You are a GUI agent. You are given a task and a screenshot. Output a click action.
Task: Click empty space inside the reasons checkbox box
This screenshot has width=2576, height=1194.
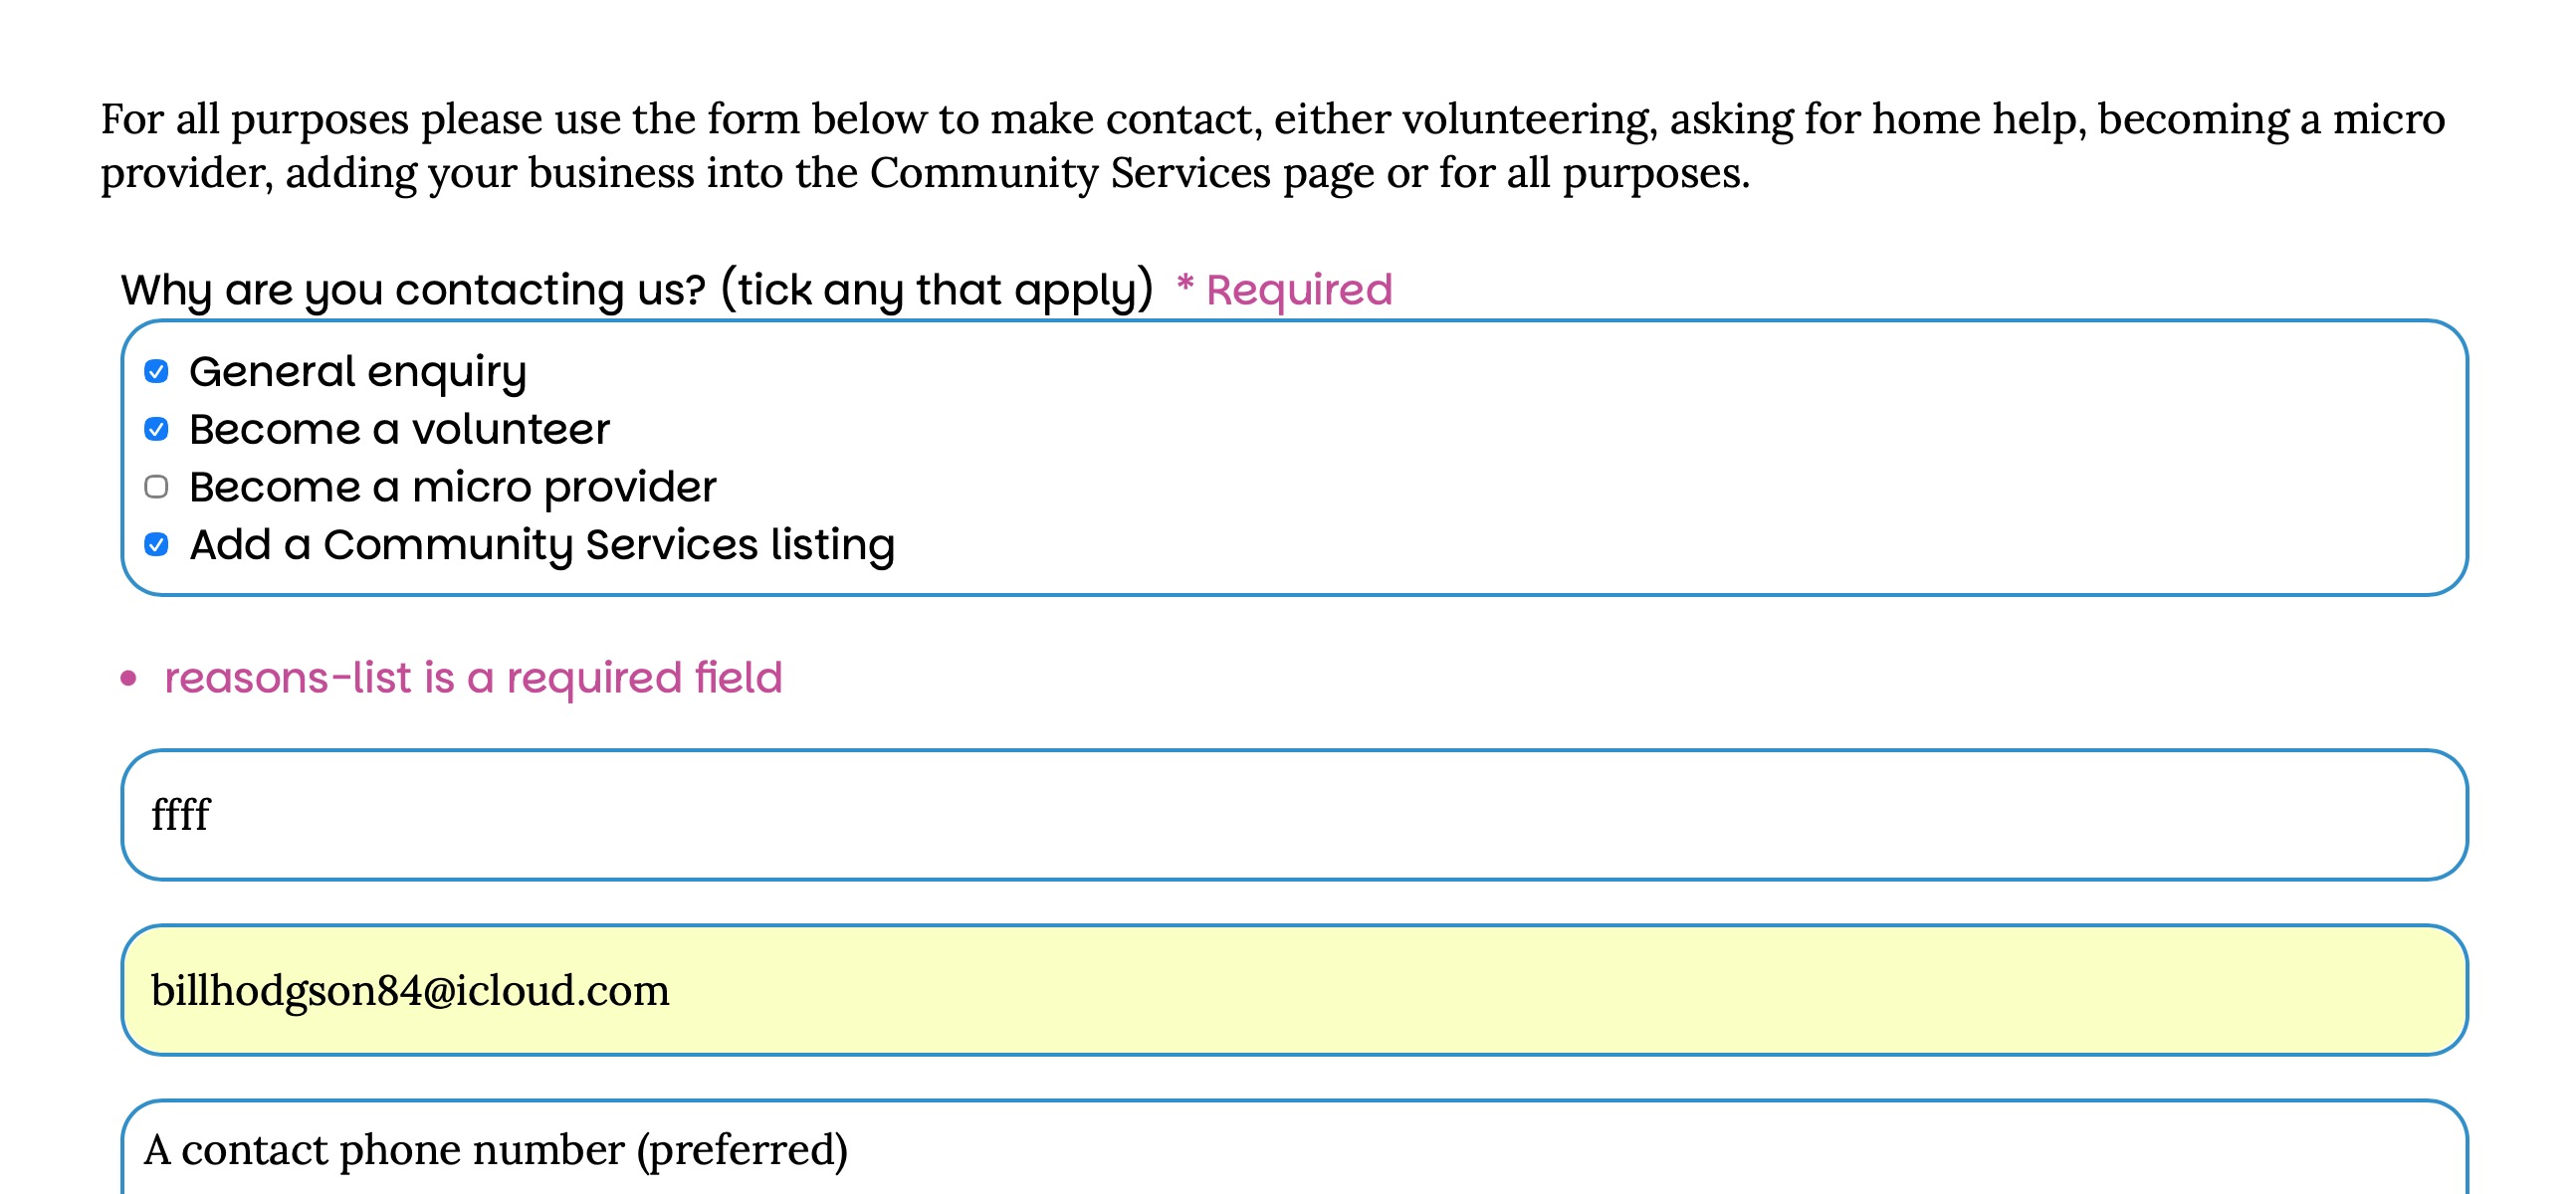[x=1600, y=460]
